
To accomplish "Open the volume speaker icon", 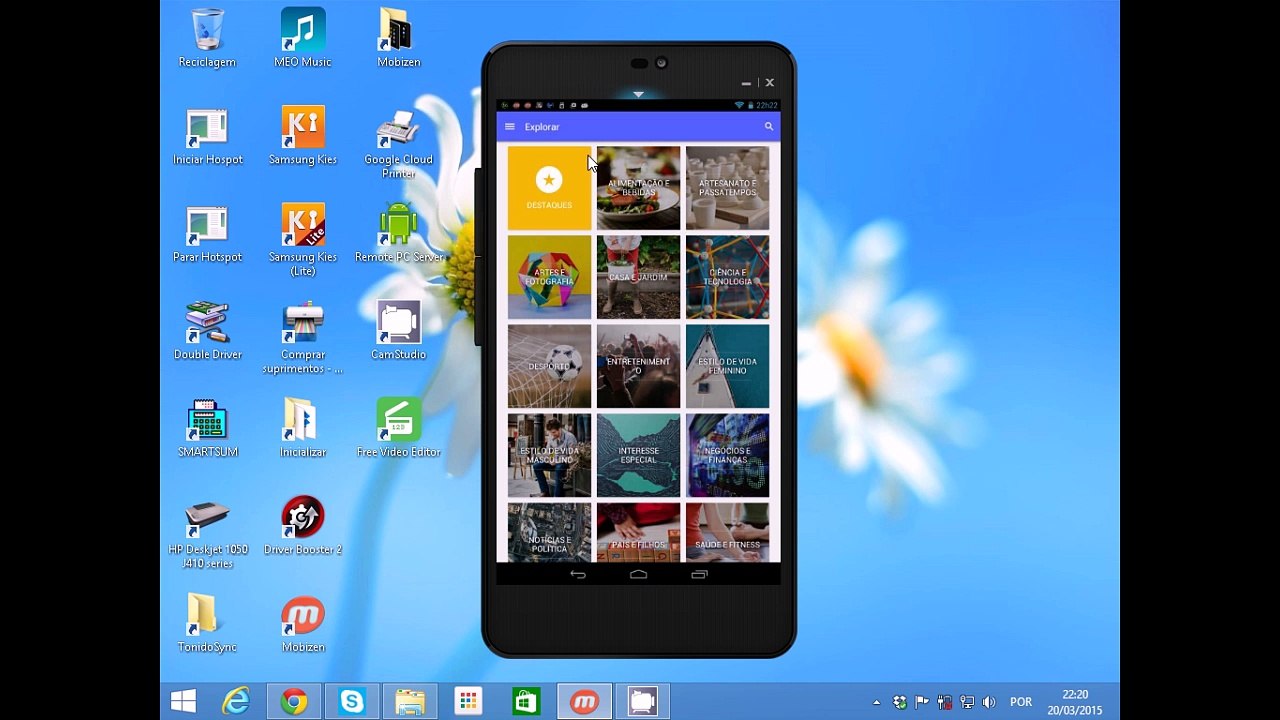I will pyautogui.click(x=990, y=702).
